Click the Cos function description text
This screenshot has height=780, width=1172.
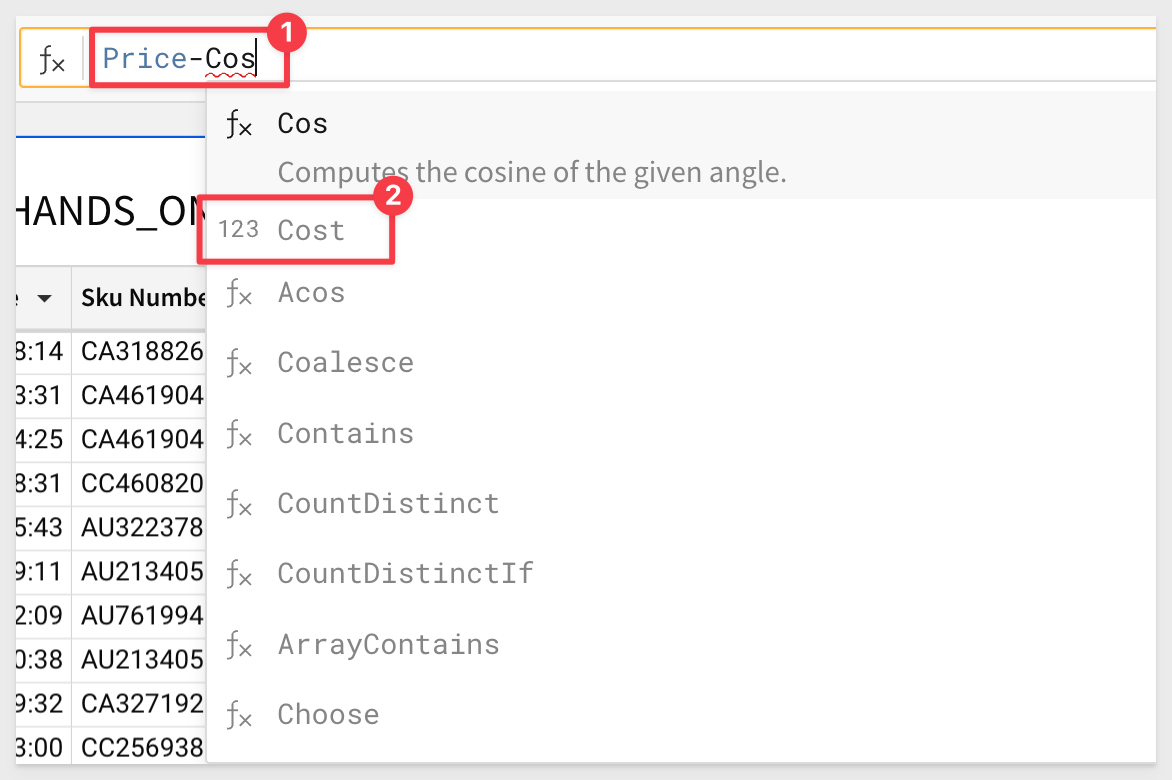point(531,173)
